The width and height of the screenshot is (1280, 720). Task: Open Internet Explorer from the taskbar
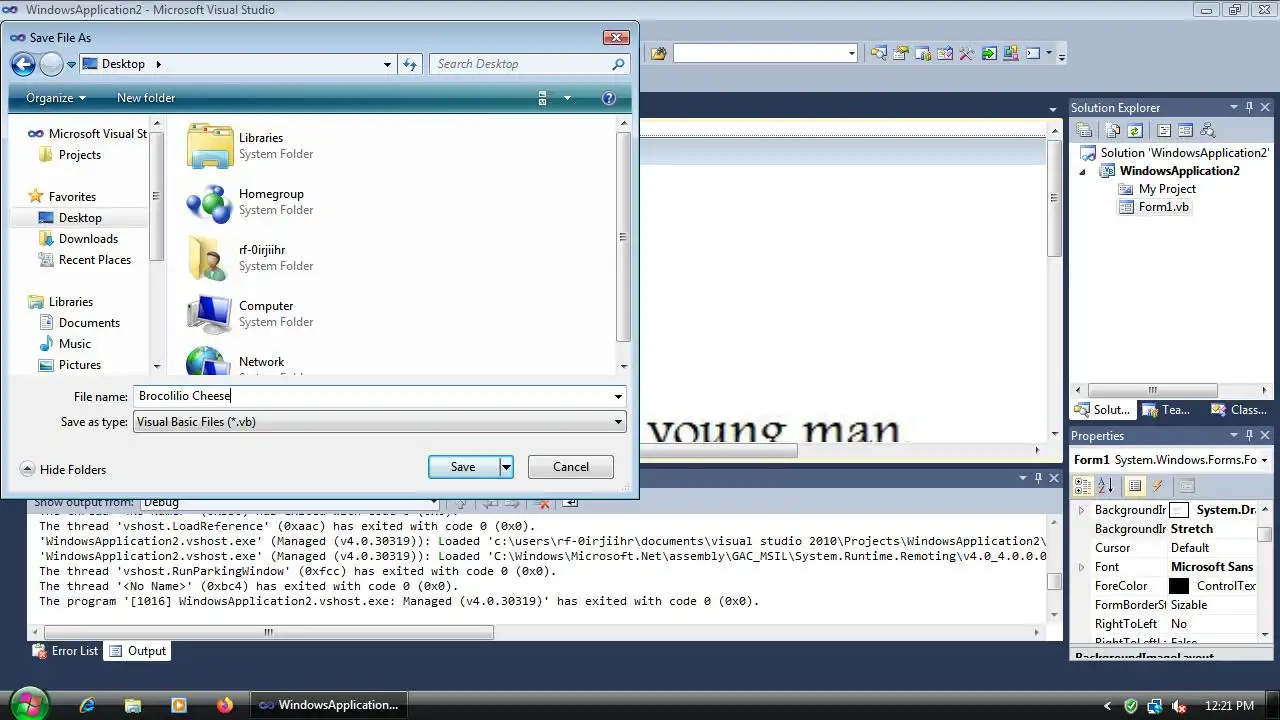tap(87, 705)
